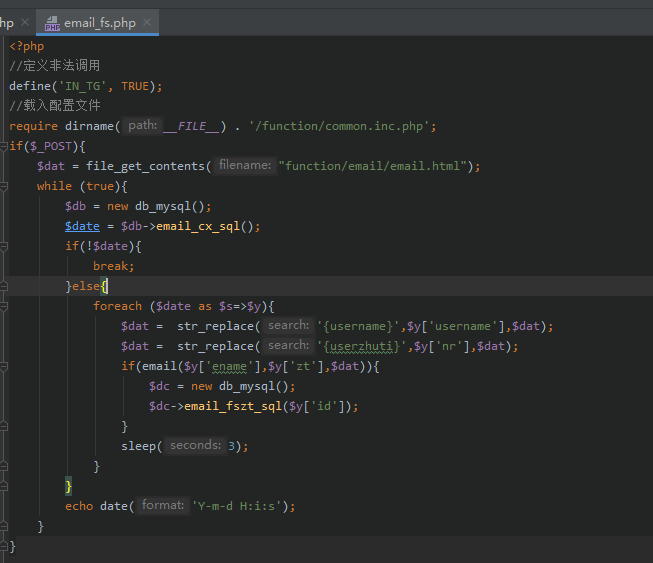Switch to the partially hidden tab ending in 'hp'
Screen dimensions: 653x563
click(7, 22)
